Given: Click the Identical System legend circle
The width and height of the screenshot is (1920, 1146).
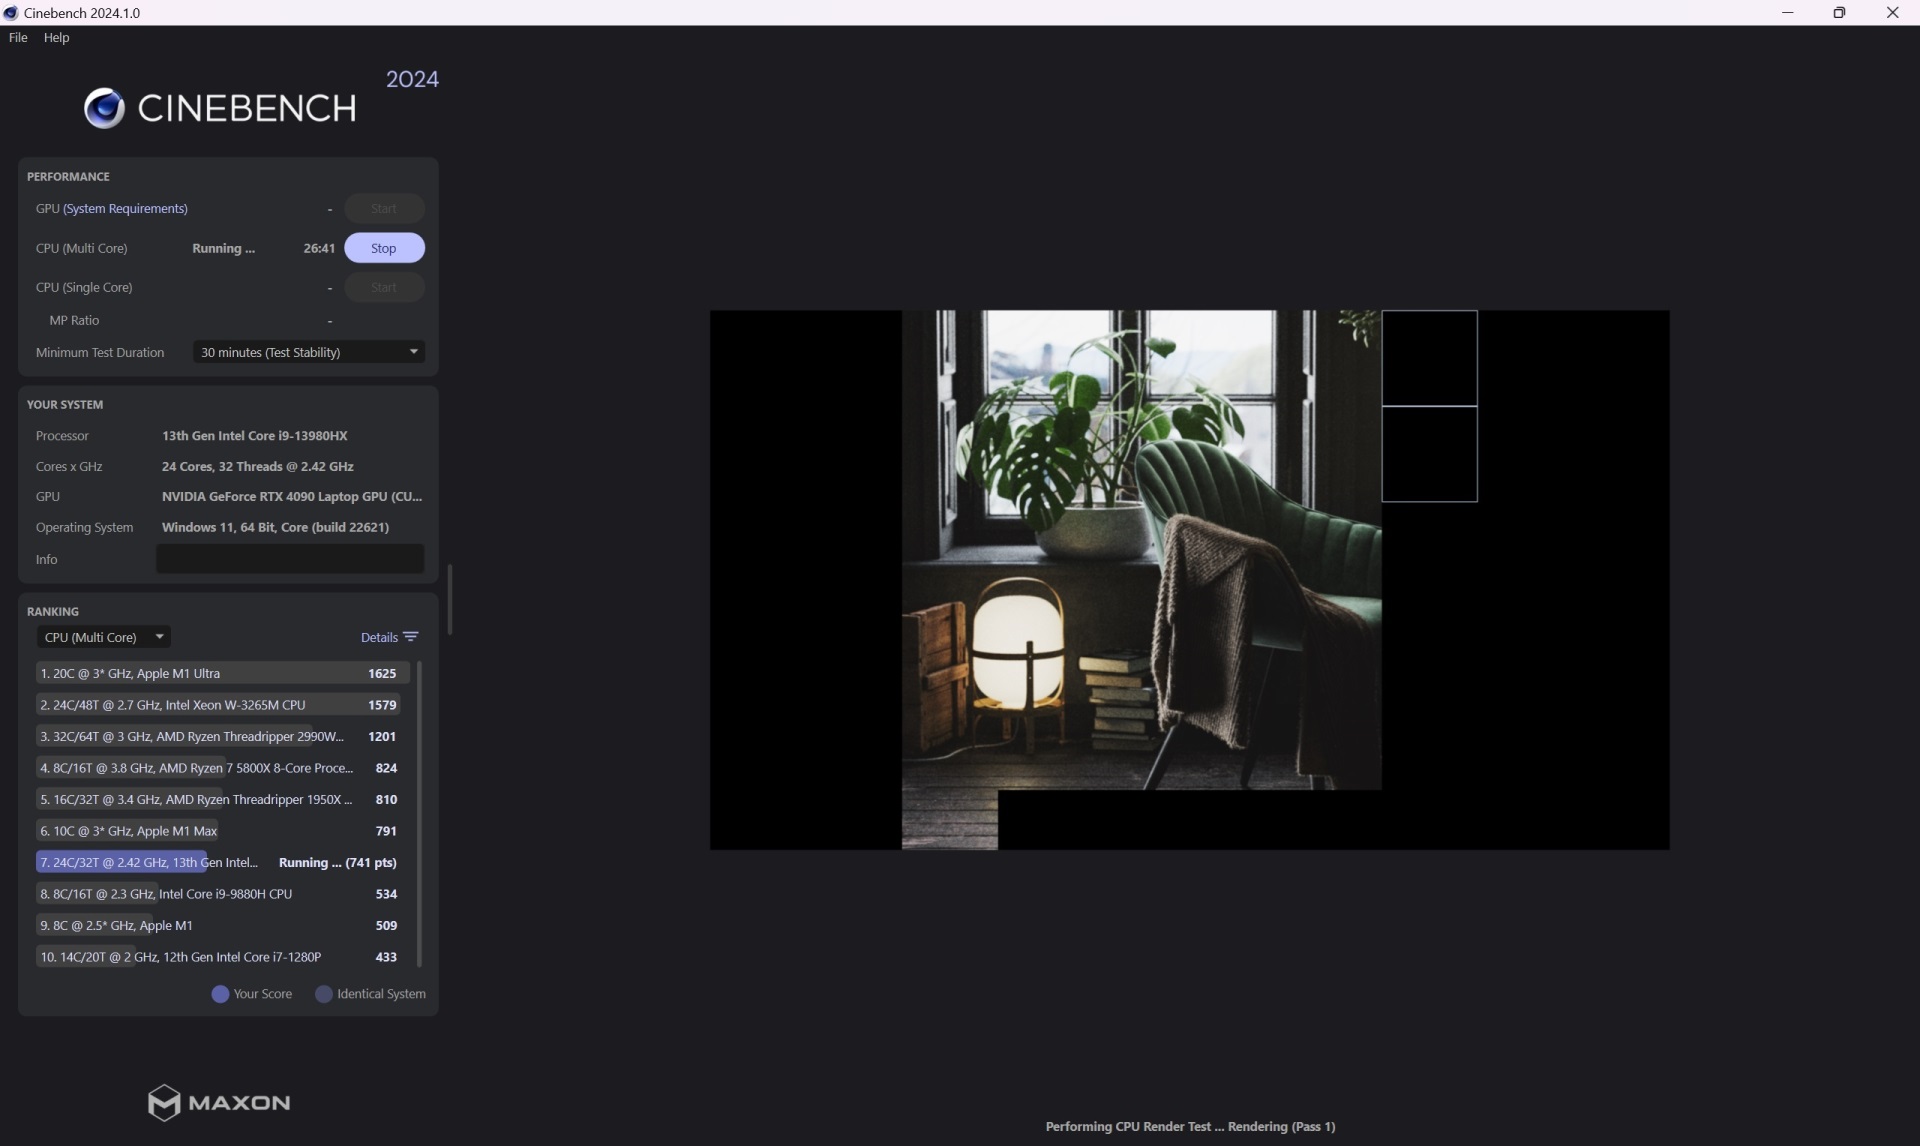Looking at the screenshot, I should tap(324, 994).
